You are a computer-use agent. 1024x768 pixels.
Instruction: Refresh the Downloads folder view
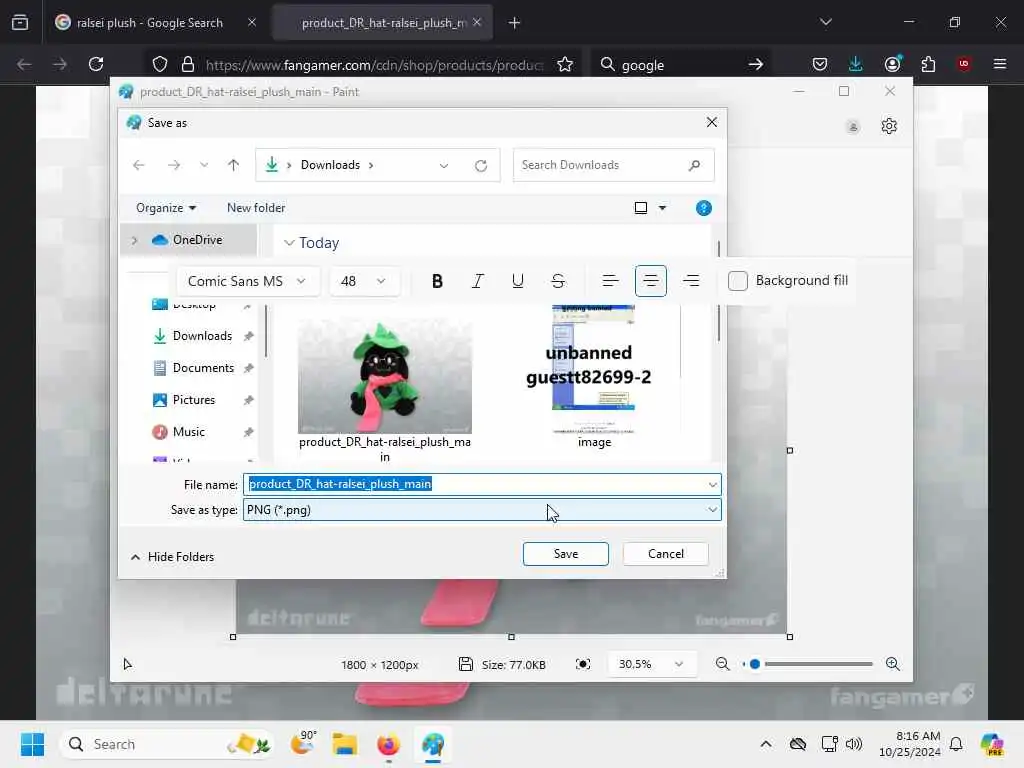pyautogui.click(x=481, y=165)
